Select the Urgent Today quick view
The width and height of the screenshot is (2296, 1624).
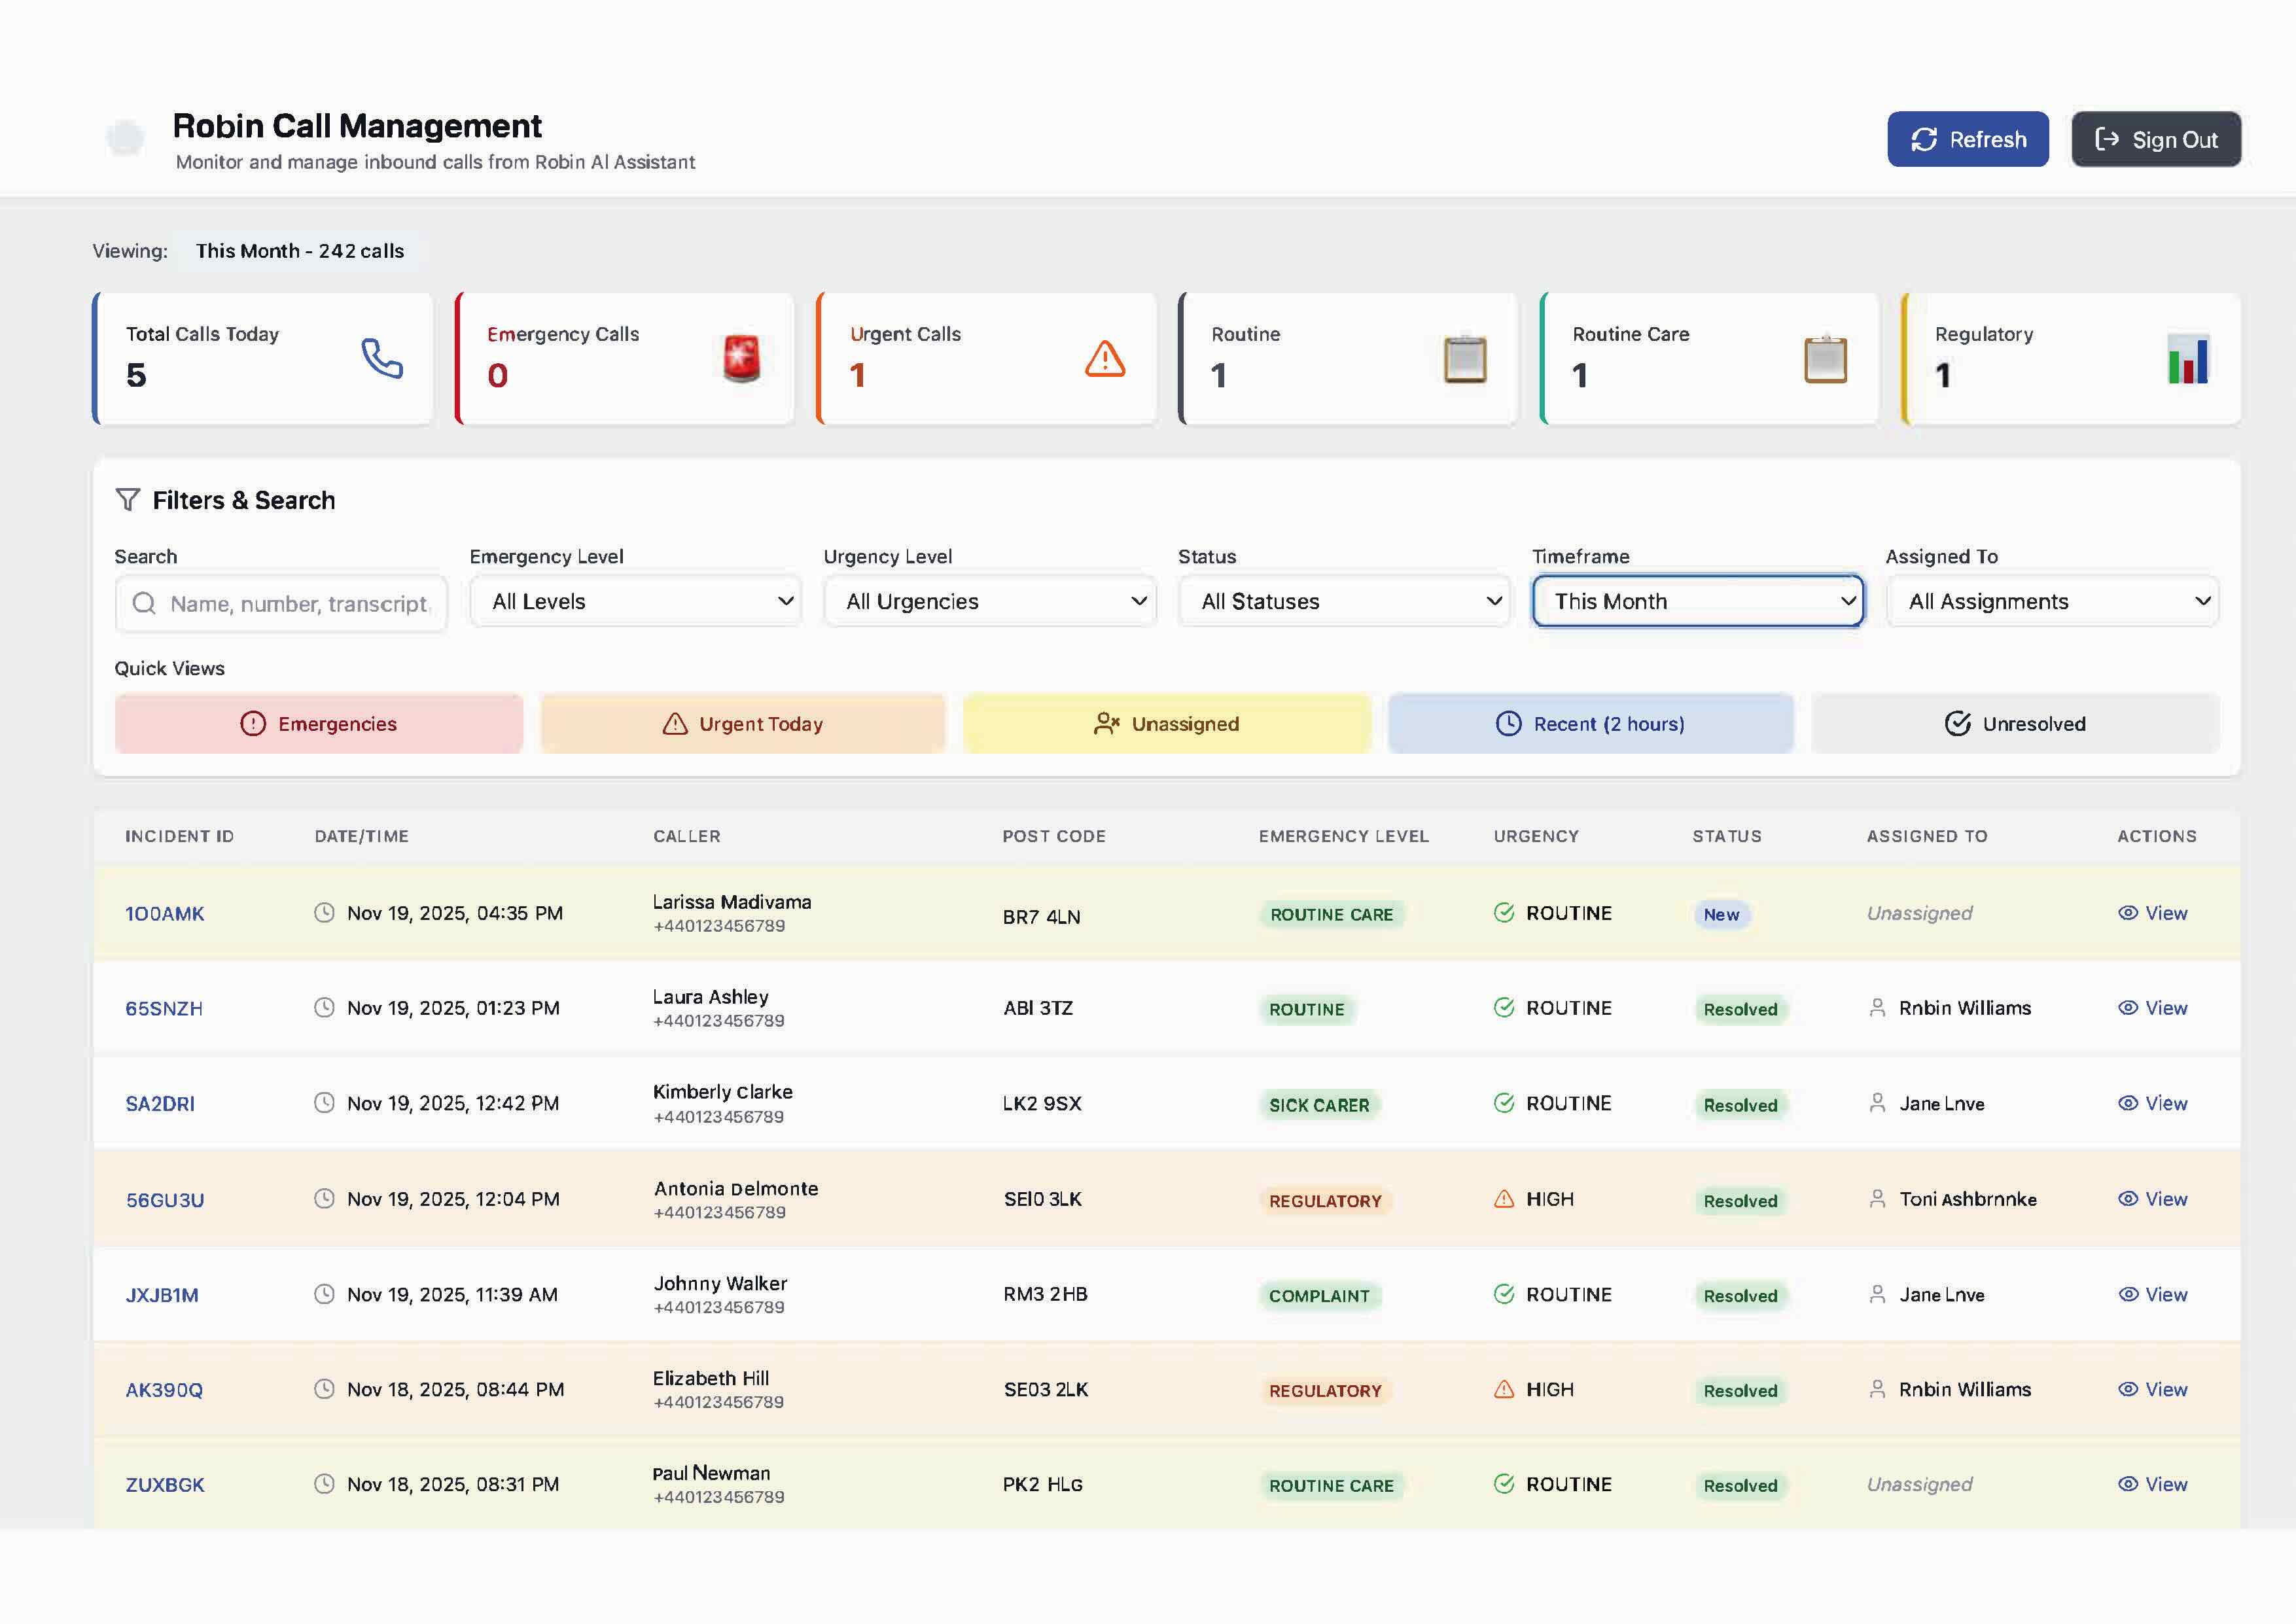741,723
